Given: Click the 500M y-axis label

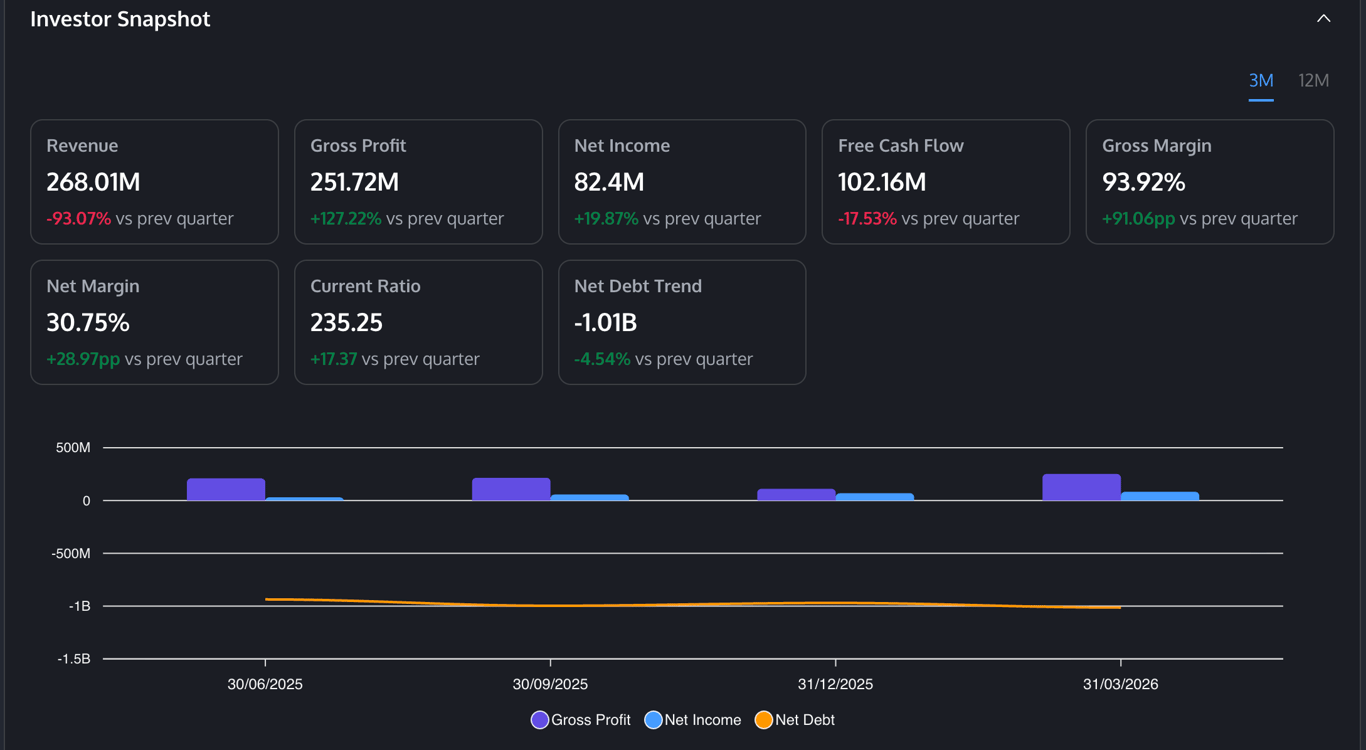Looking at the screenshot, I should point(73,448).
